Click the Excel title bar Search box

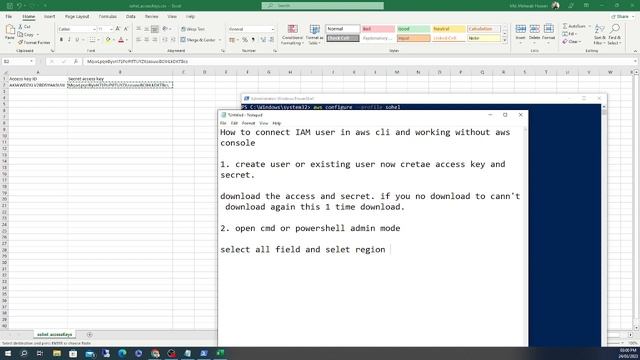[x=322, y=6]
